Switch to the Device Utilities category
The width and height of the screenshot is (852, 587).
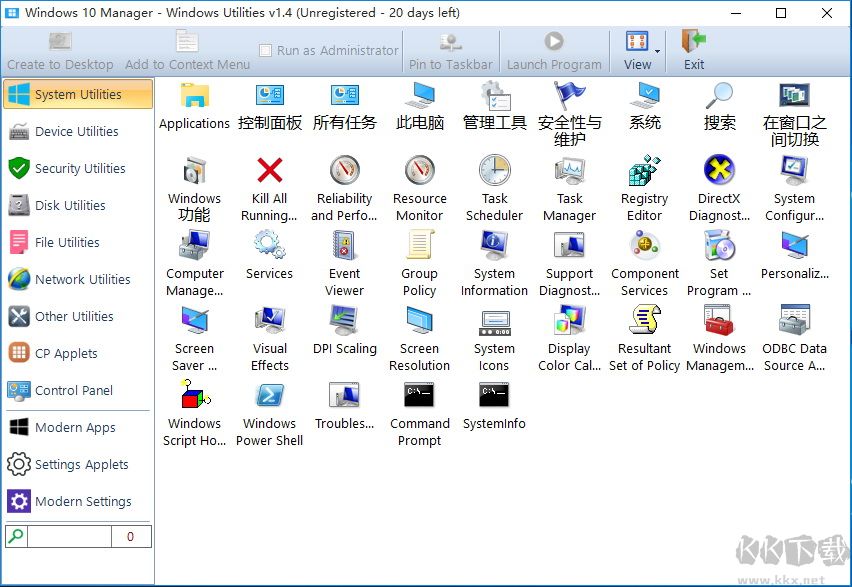[x=77, y=131]
